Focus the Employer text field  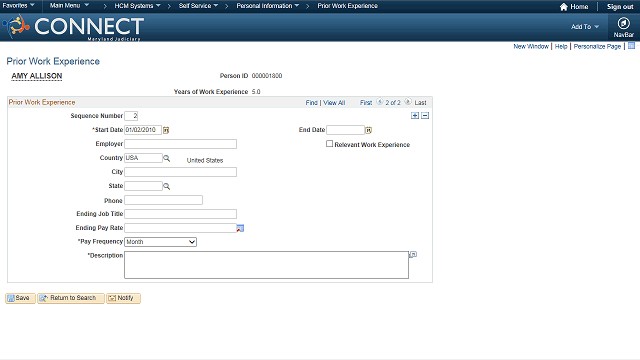[x=180, y=144]
